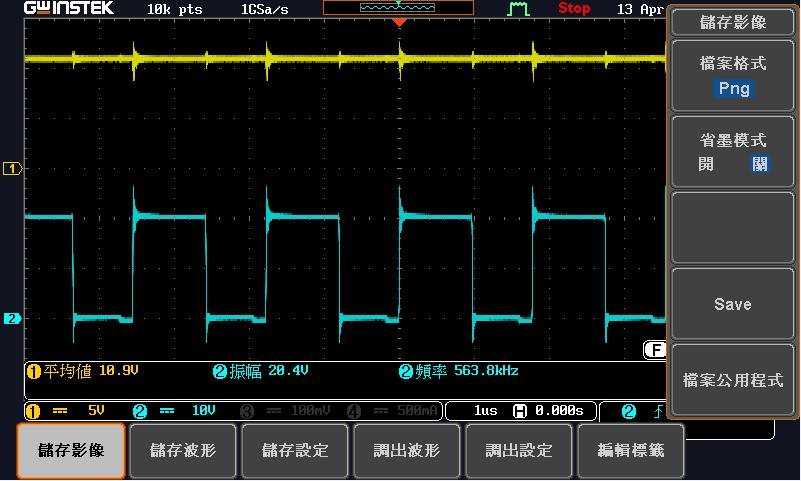Click the orange trigger position marker
Viewport: 801px width, 481px height.
pyautogui.click(x=399, y=22)
